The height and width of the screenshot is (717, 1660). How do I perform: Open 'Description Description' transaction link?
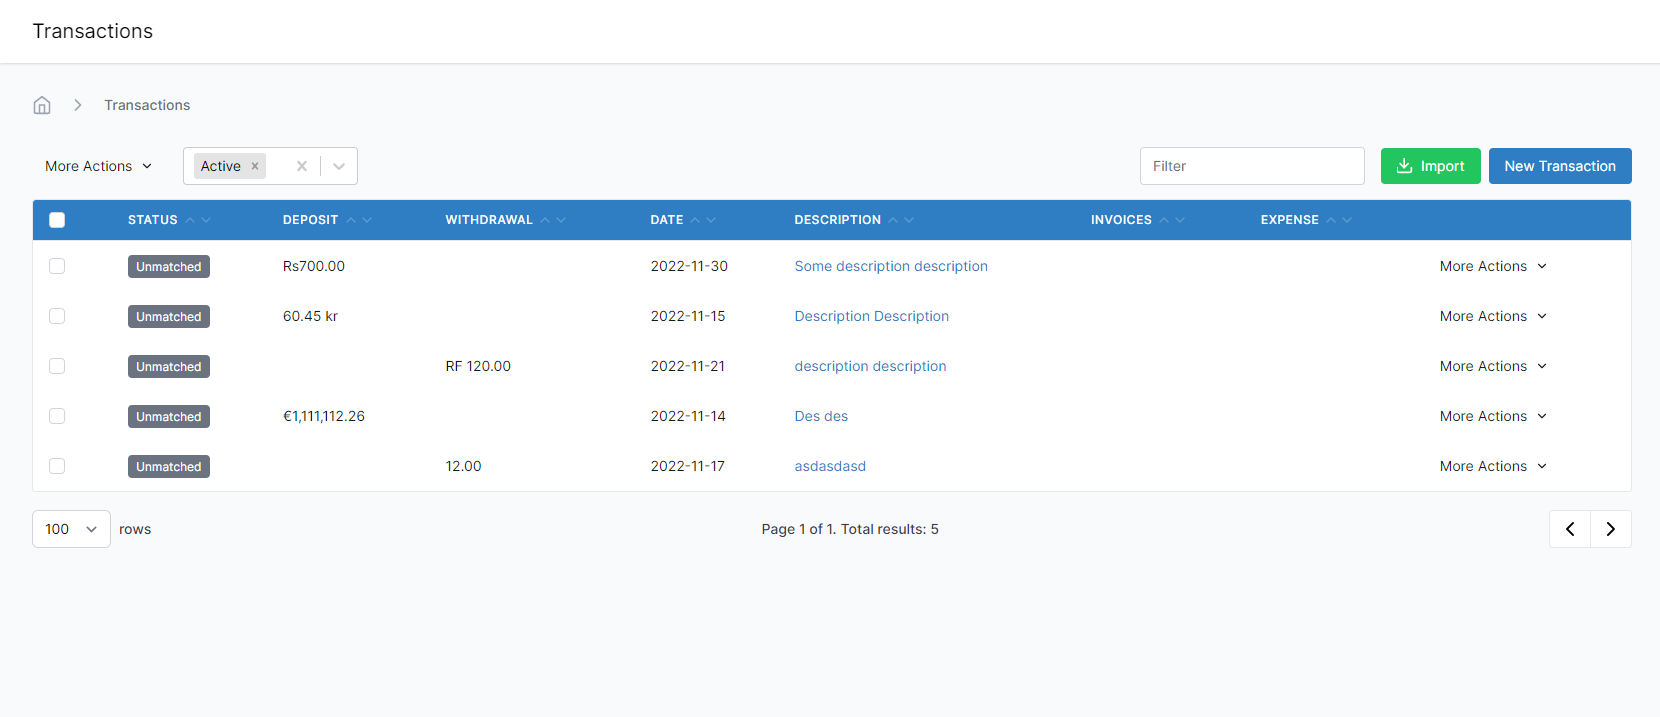coord(872,316)
